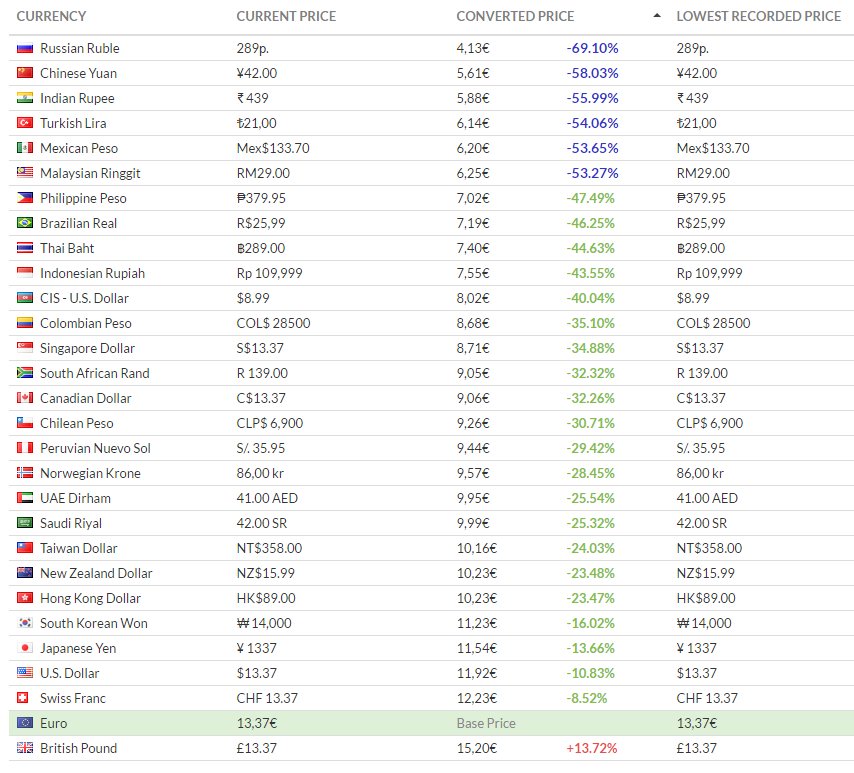Click the Indonesian Rupiah current price Rp 109,999
This screenshot has width=854, height=773.
point(269,273)
